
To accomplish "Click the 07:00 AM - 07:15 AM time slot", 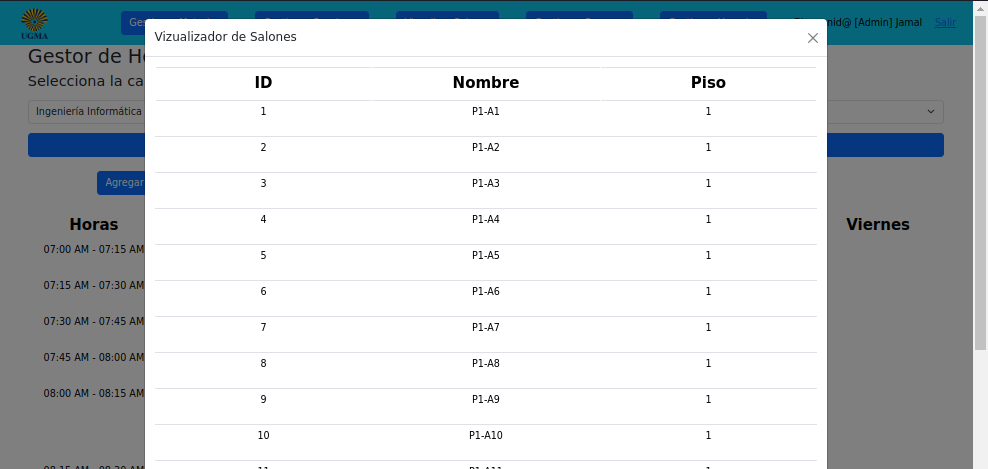I will pyautogui.click(x=94, y=250).
